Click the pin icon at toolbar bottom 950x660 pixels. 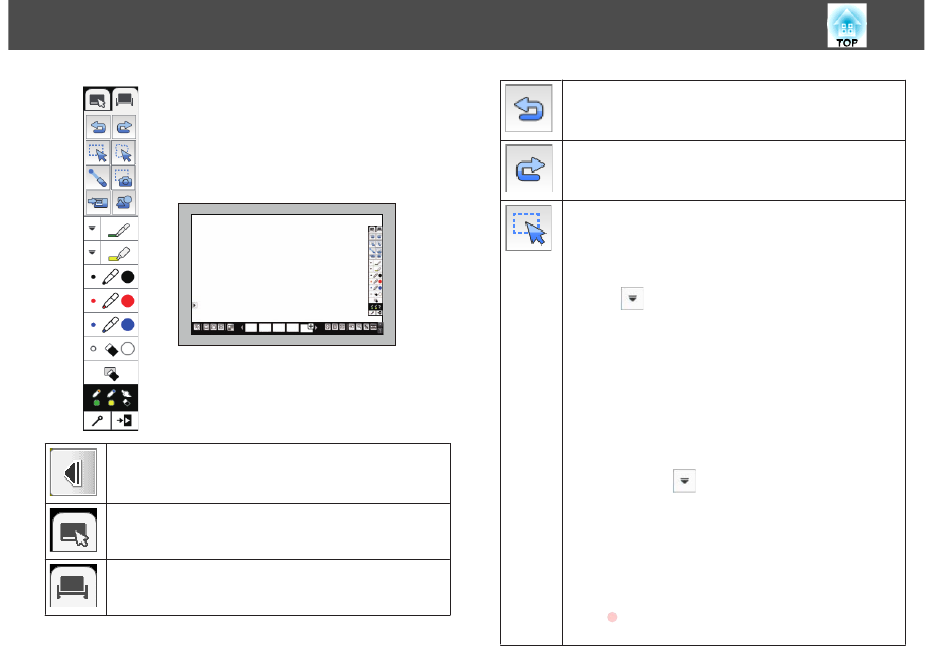coord(98,421)
